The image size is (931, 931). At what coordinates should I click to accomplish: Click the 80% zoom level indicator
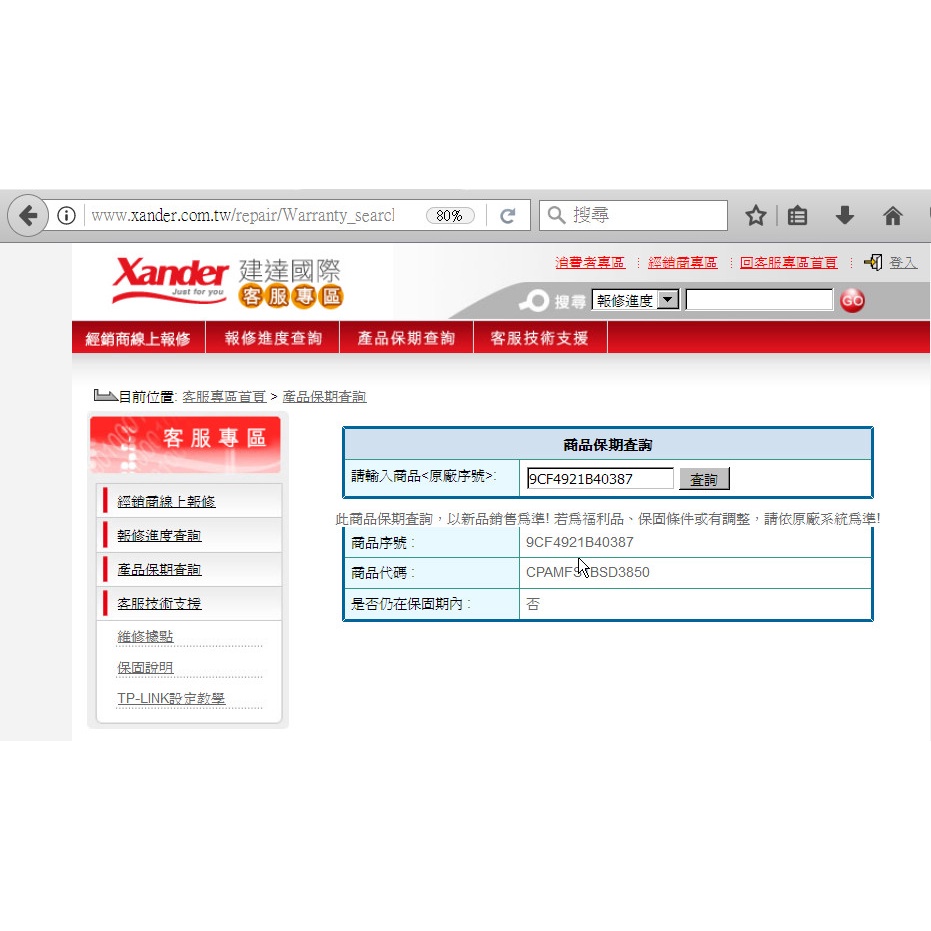pyautogui.click(x=449, y=216)
